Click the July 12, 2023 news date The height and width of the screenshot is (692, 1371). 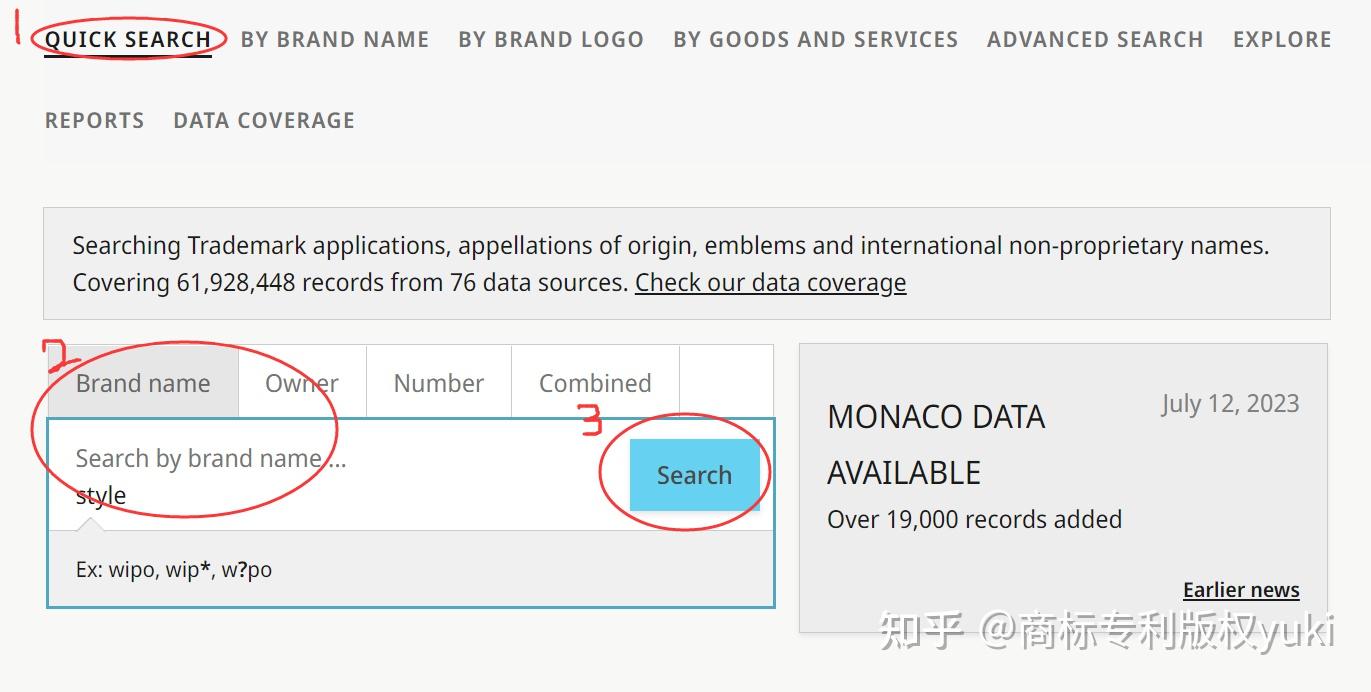[1230, 404]
